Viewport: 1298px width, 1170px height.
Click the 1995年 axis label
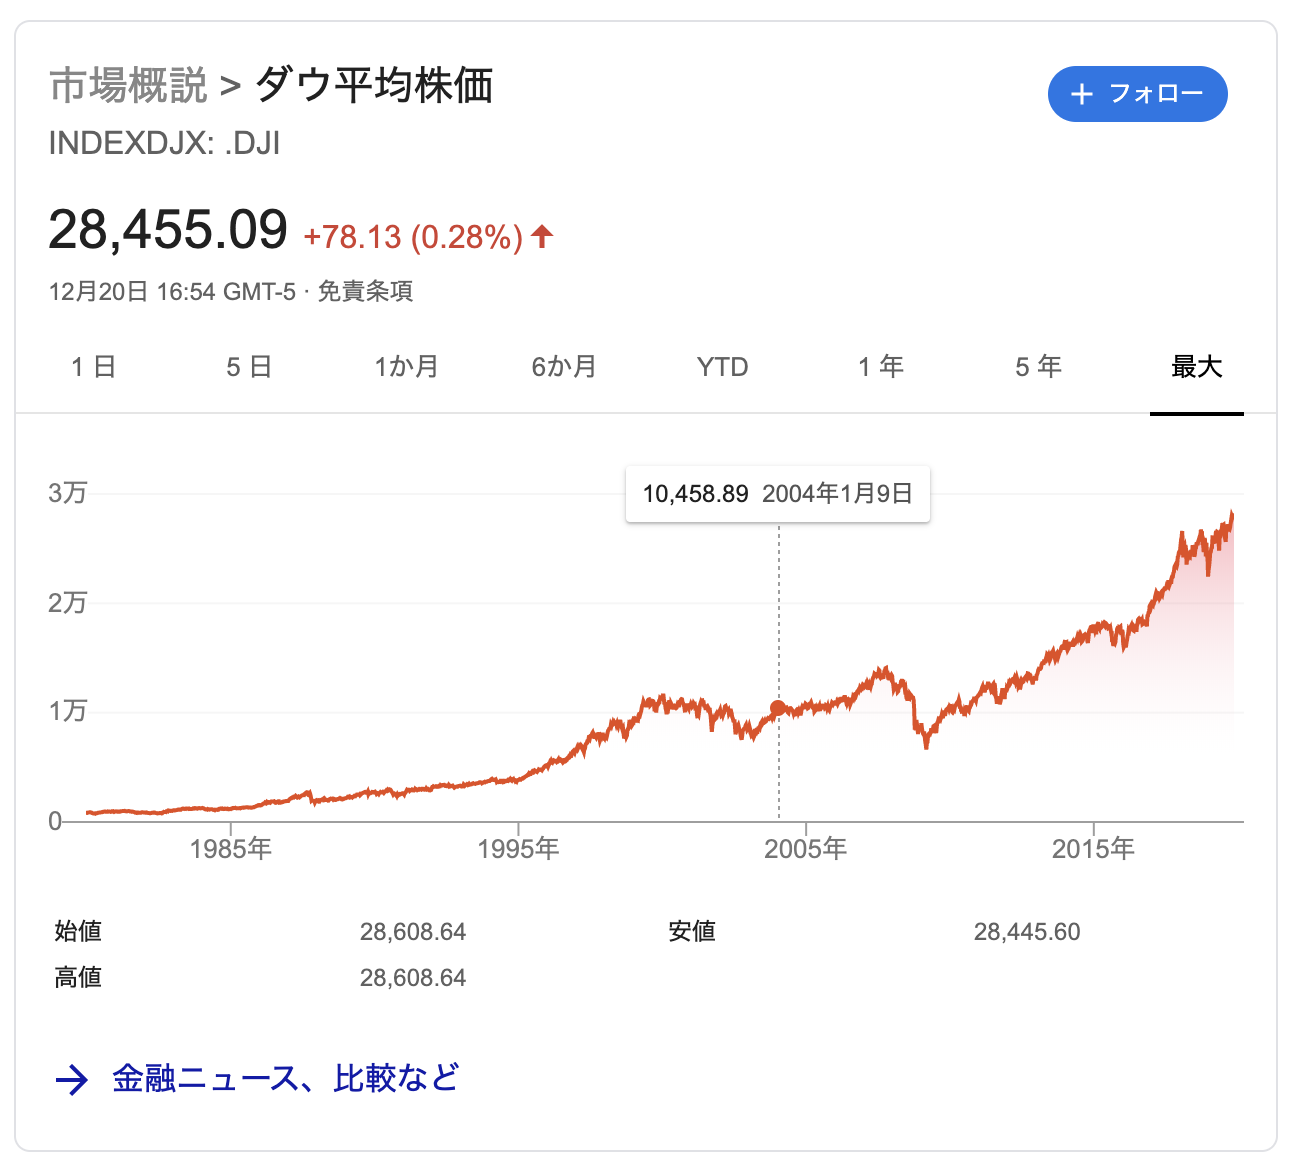518,849
